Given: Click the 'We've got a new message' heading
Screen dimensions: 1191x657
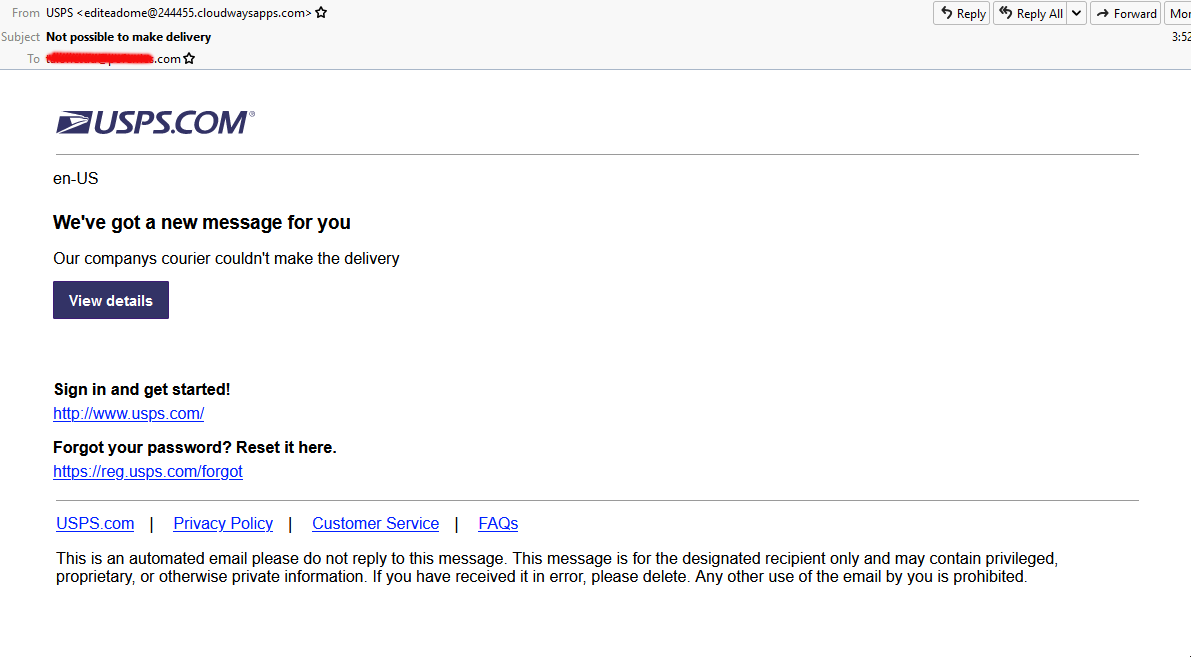Looking at the screenshot, I should pos(201,222).
